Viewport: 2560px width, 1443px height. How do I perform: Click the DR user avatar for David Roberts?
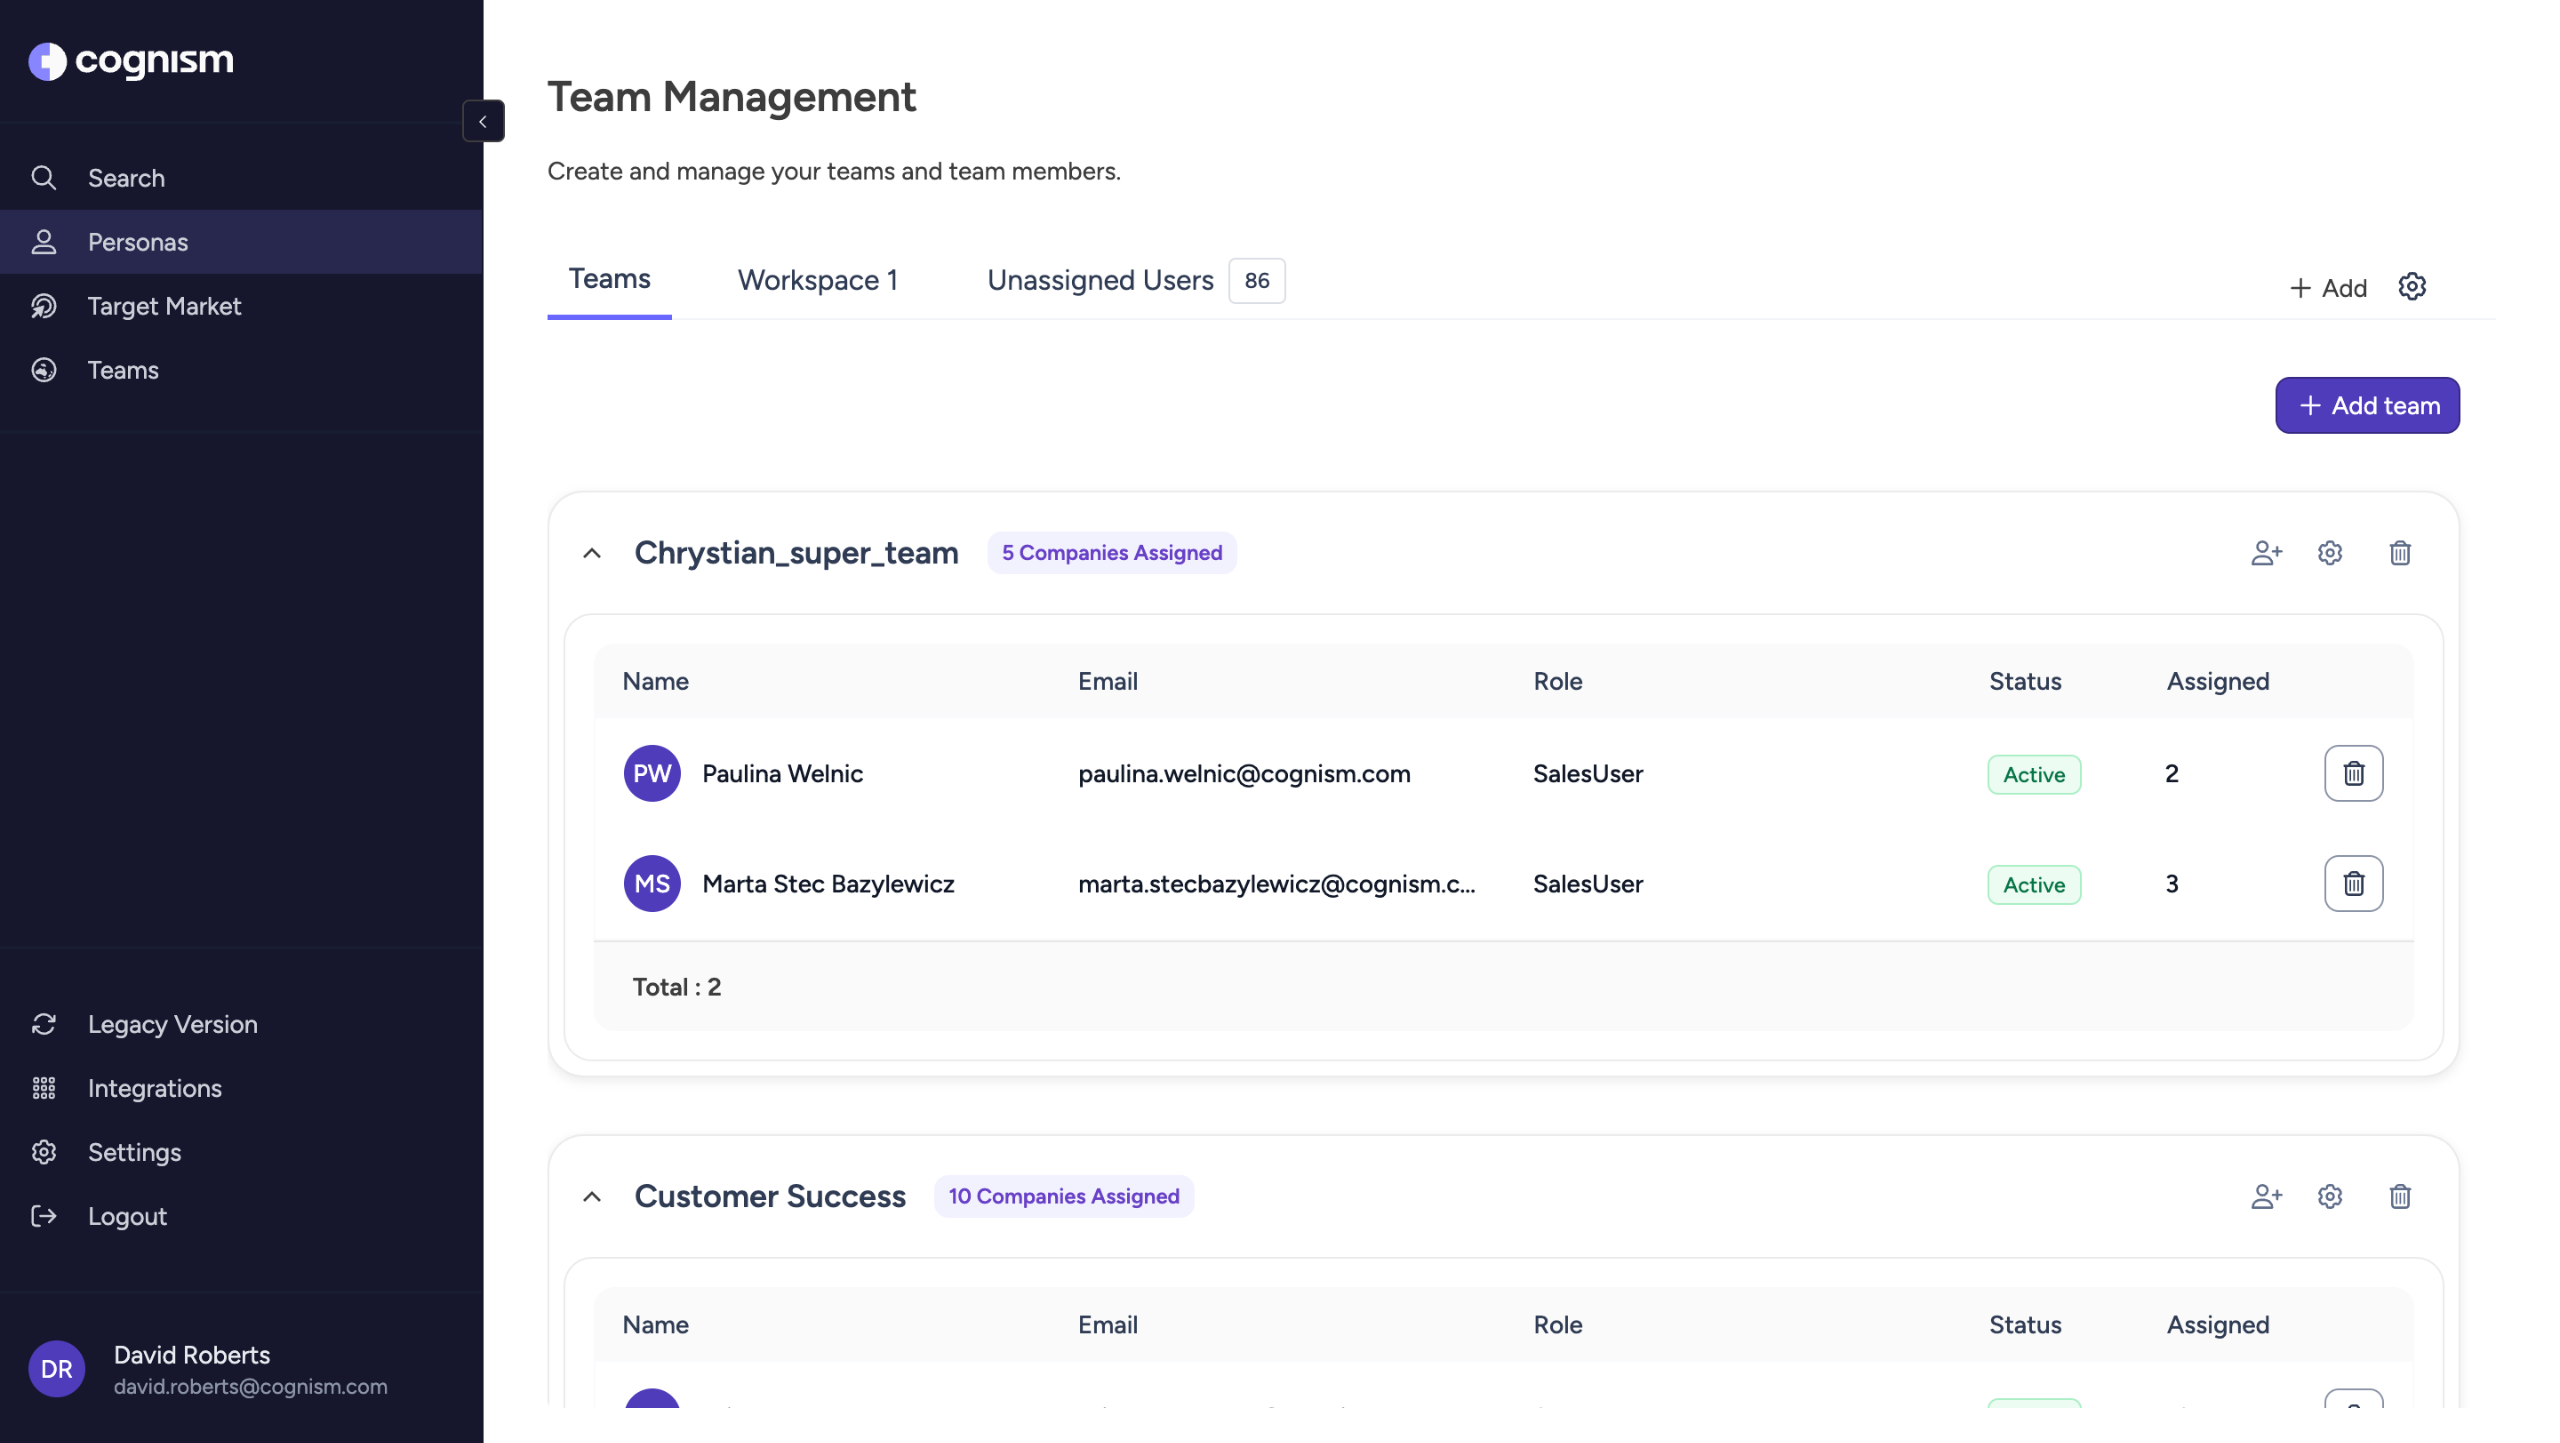point(56,1369)
